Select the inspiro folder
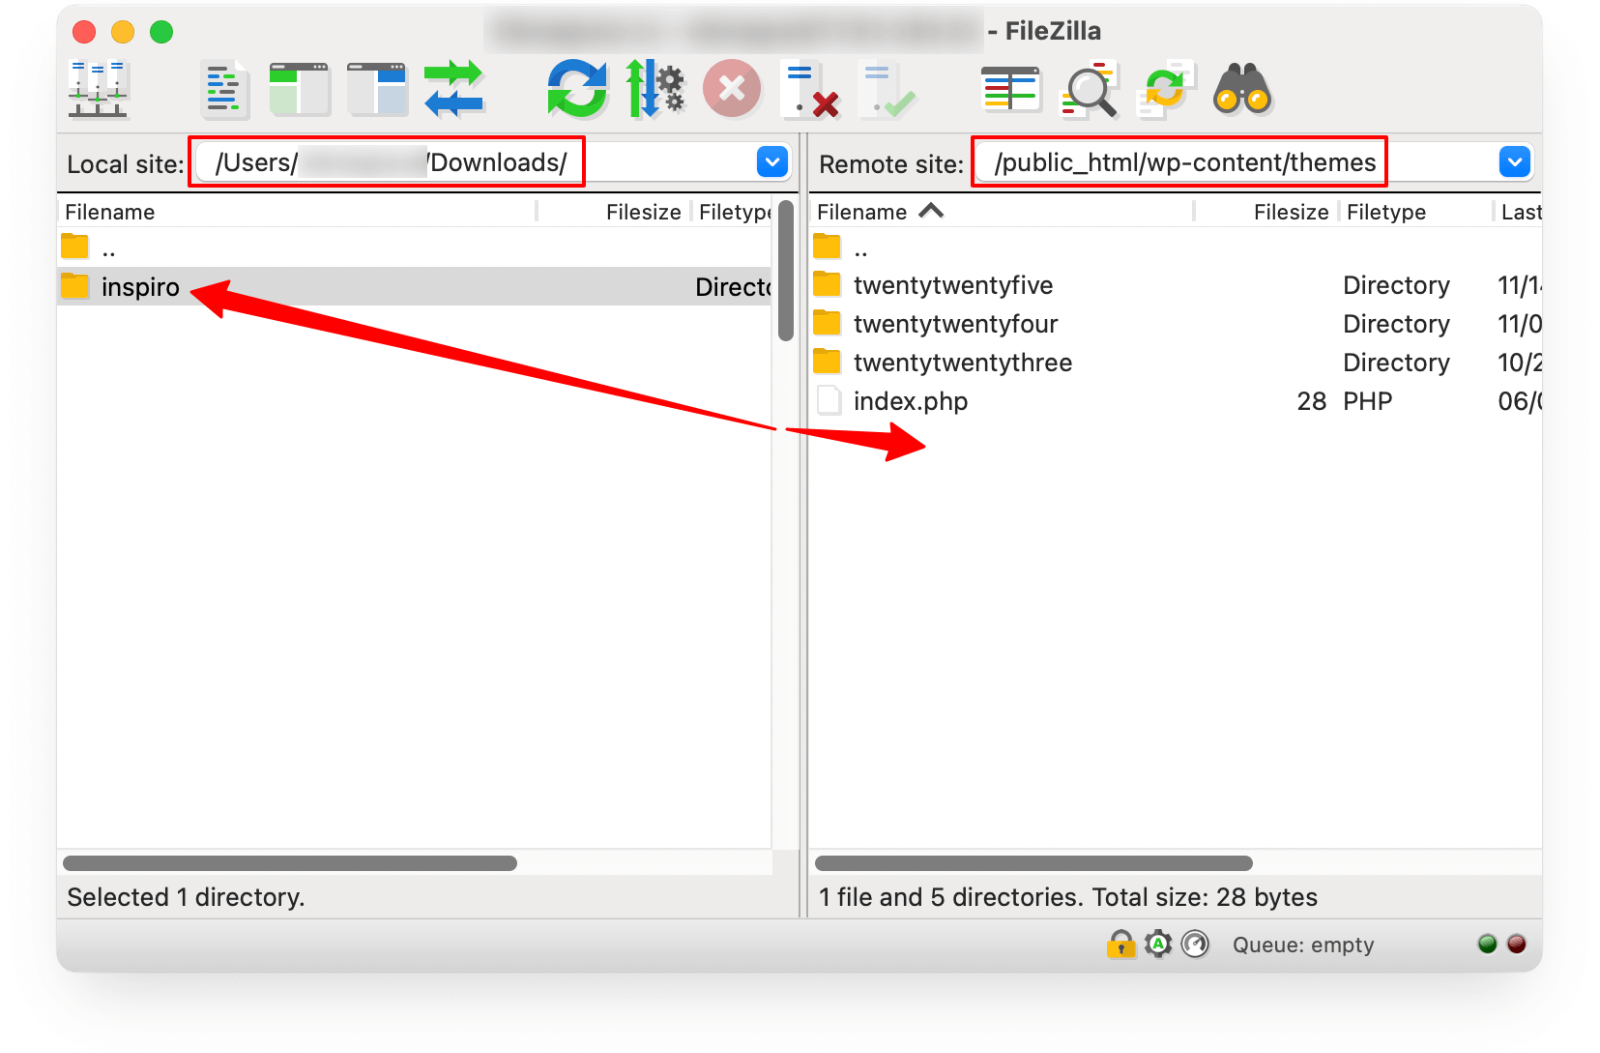Image resolution: width=1600 pixels, height=1053 pixels. (415, 287)
